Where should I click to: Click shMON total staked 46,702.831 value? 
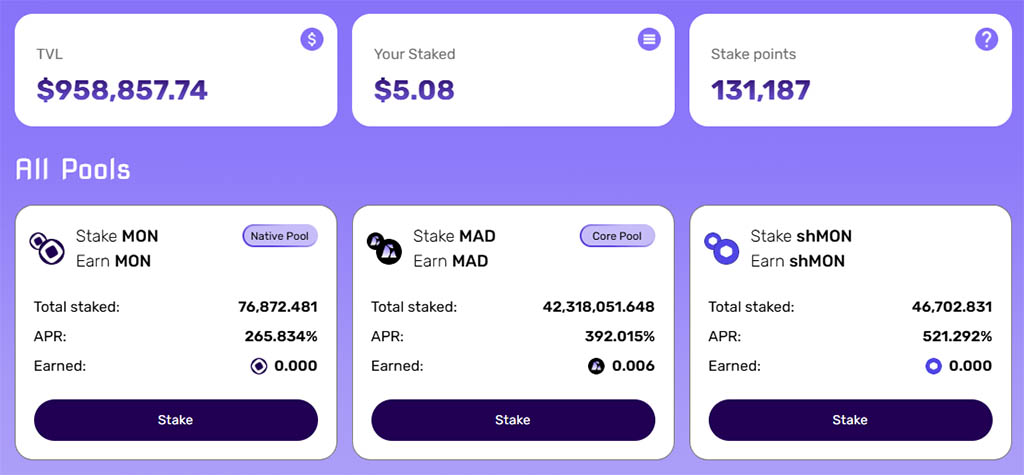tap(952, 306)
